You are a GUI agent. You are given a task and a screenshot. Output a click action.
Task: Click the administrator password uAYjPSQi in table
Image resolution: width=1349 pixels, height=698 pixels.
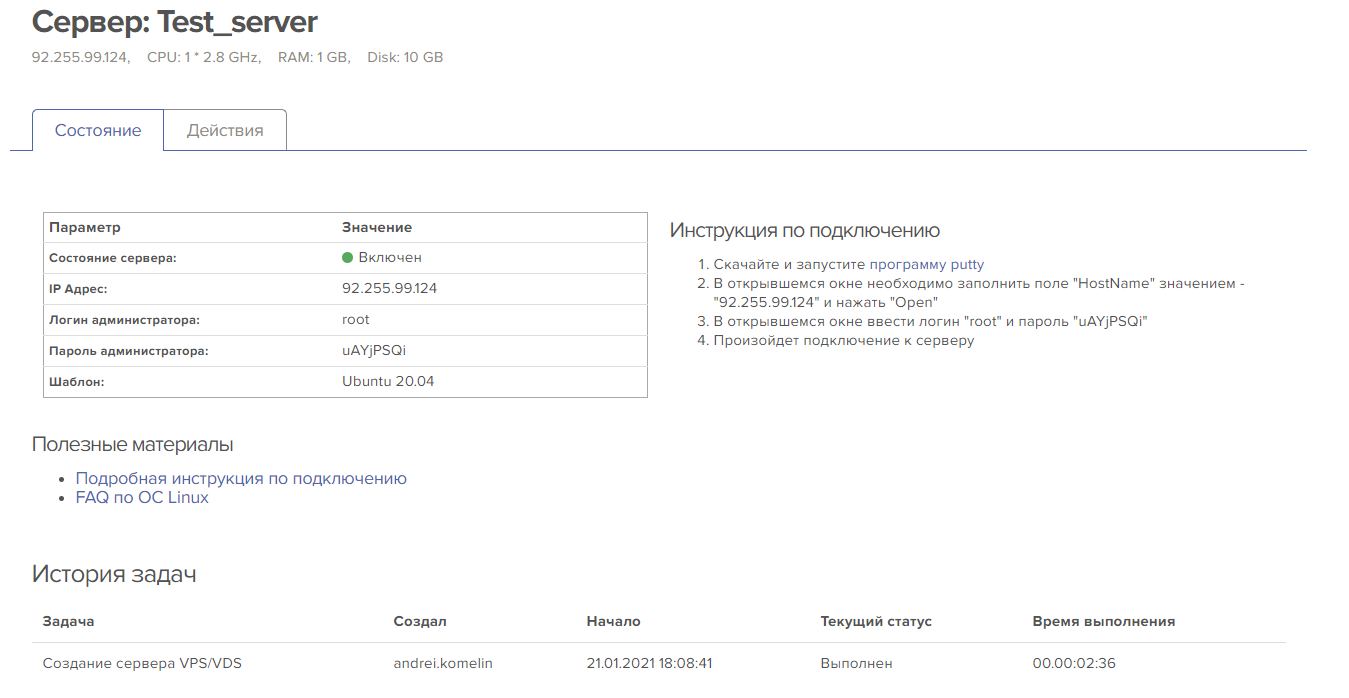[374, 351]
